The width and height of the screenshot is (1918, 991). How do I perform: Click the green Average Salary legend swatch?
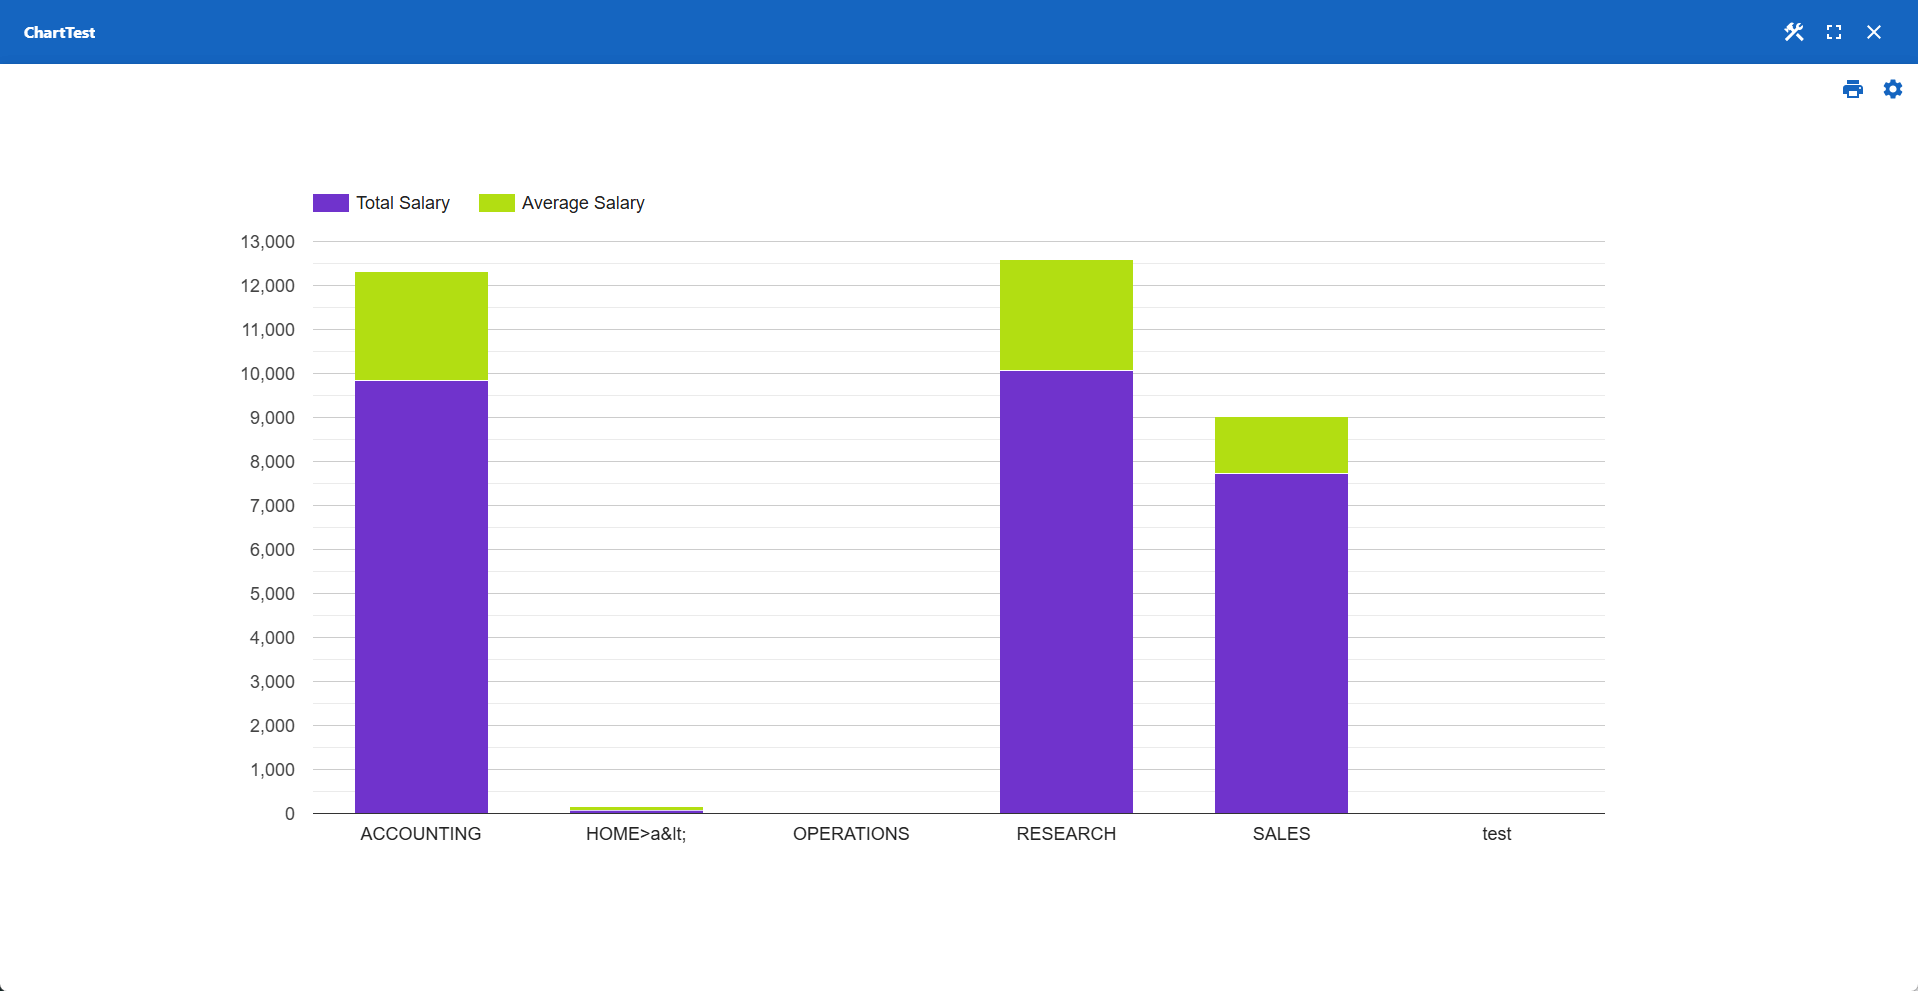coord(495,202)
